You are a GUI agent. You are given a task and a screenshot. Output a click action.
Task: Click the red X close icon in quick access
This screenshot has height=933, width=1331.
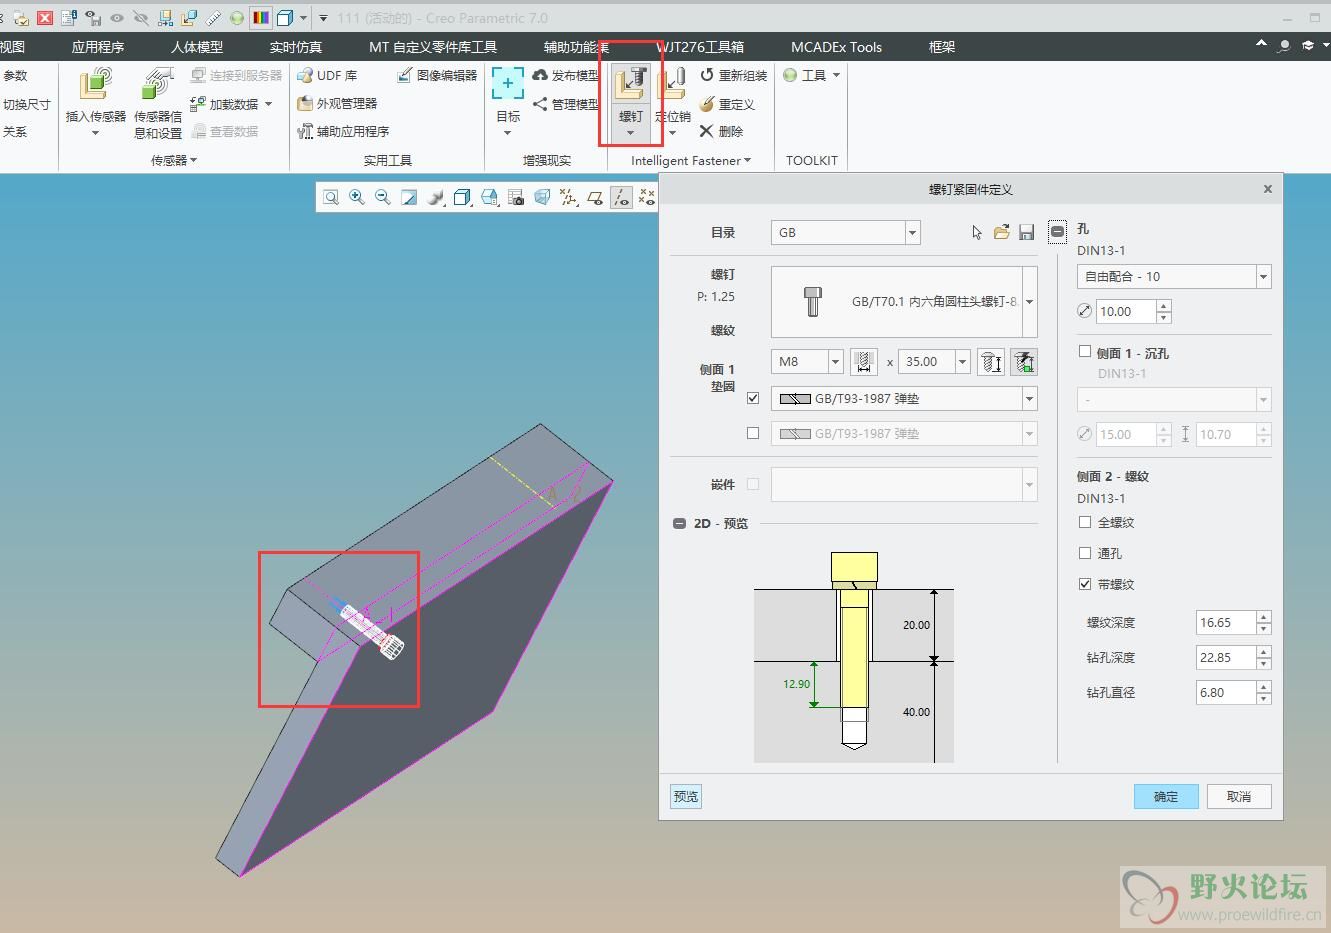44,18
